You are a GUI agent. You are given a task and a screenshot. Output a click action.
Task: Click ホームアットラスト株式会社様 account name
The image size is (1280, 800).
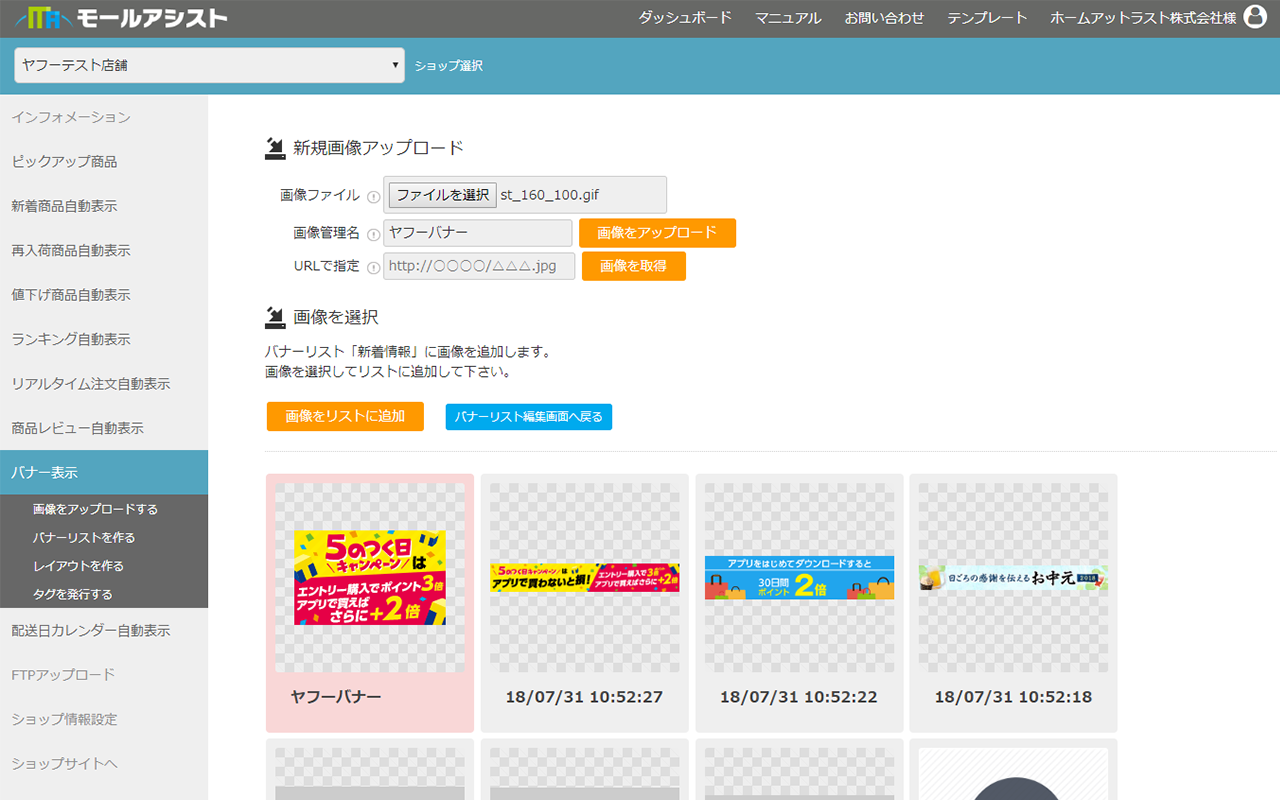(x=1143, y=18)
